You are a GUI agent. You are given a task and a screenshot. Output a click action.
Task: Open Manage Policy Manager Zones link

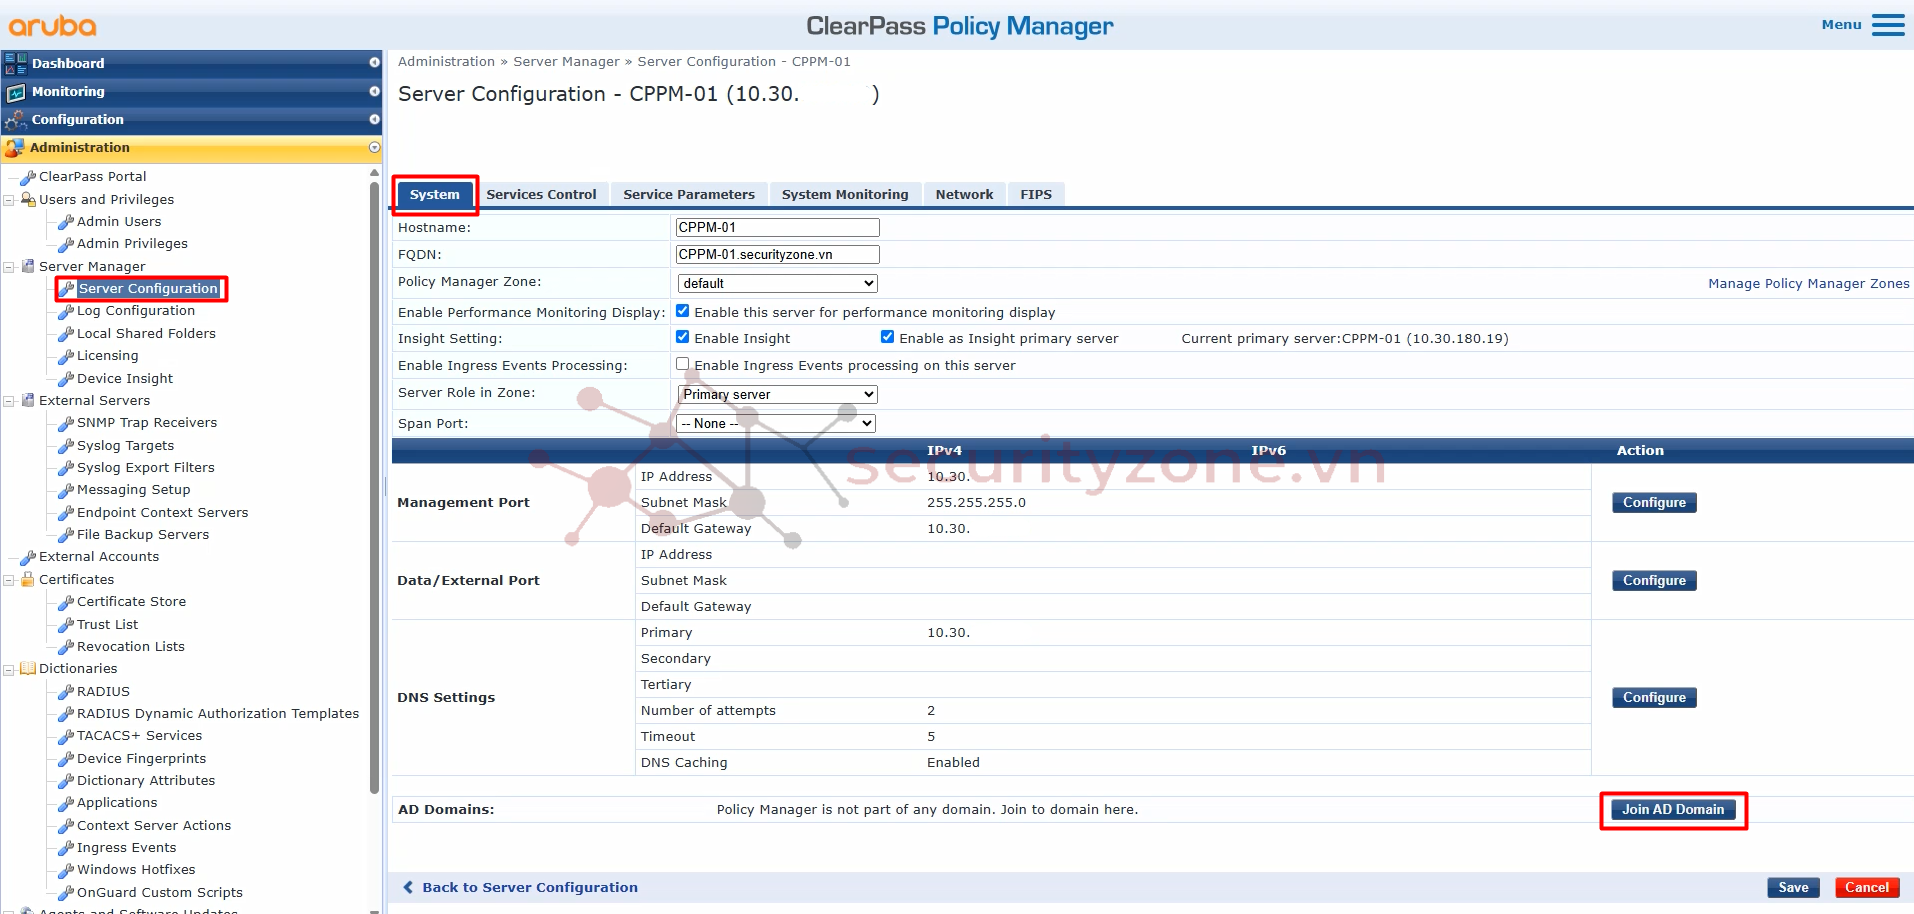[x=1808, y=284]
